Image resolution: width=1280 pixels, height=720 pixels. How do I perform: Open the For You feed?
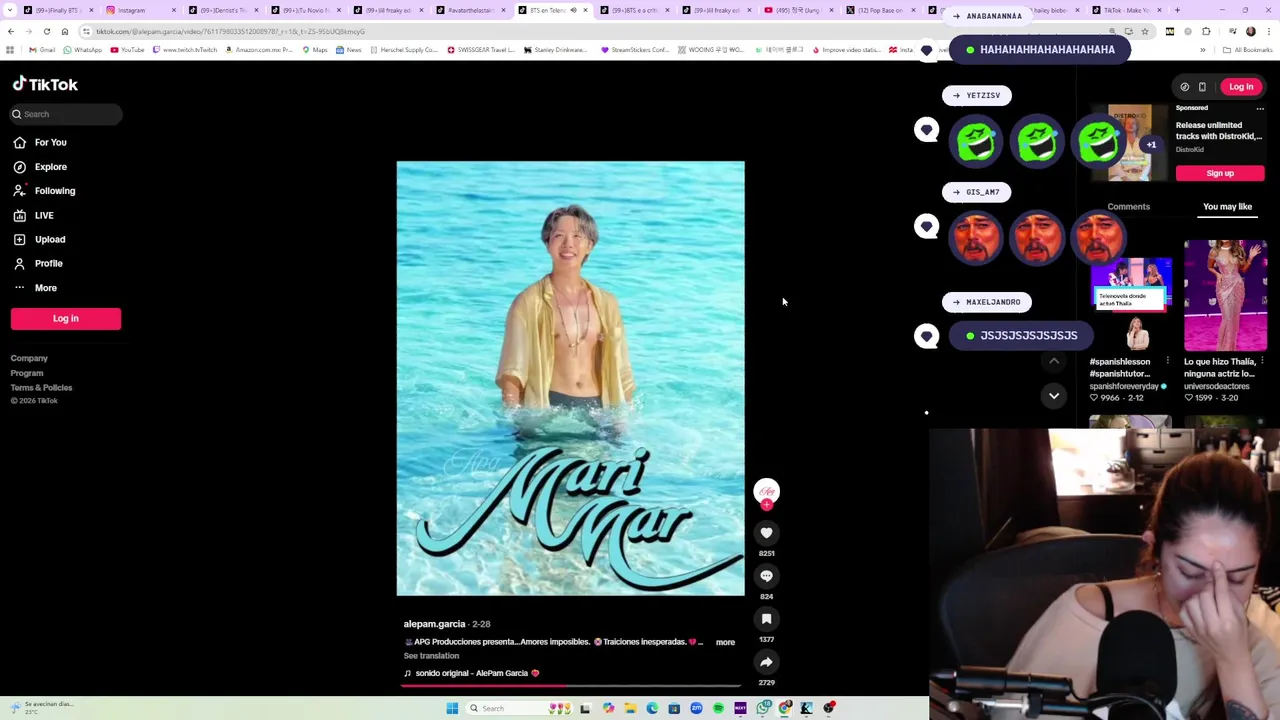point(40,142)
